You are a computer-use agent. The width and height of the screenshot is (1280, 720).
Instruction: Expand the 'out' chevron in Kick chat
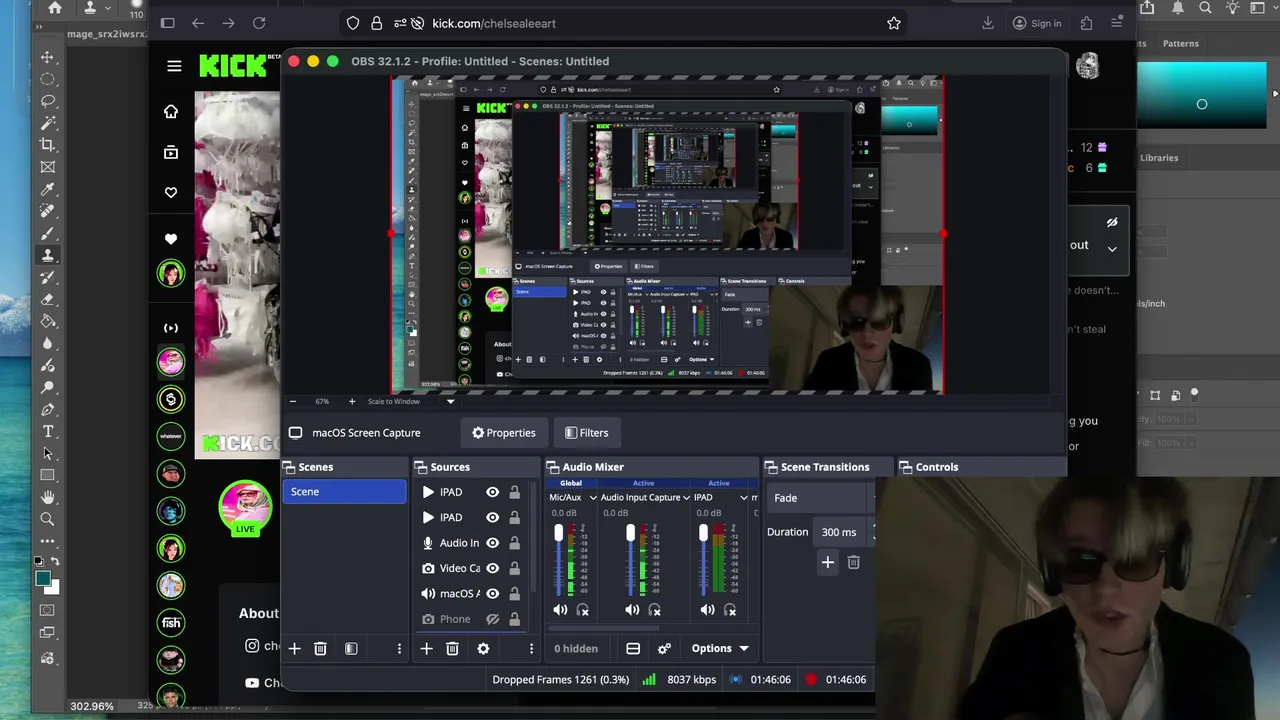click(x=1112, y=248)
